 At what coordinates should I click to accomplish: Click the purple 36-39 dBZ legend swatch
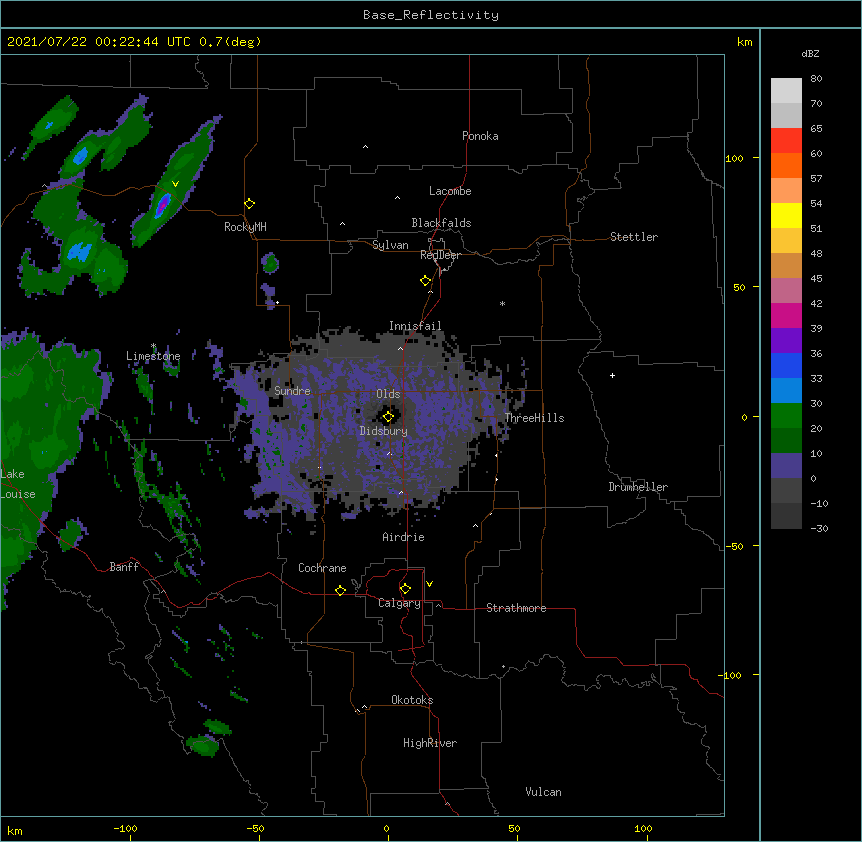tap(786, 341)
